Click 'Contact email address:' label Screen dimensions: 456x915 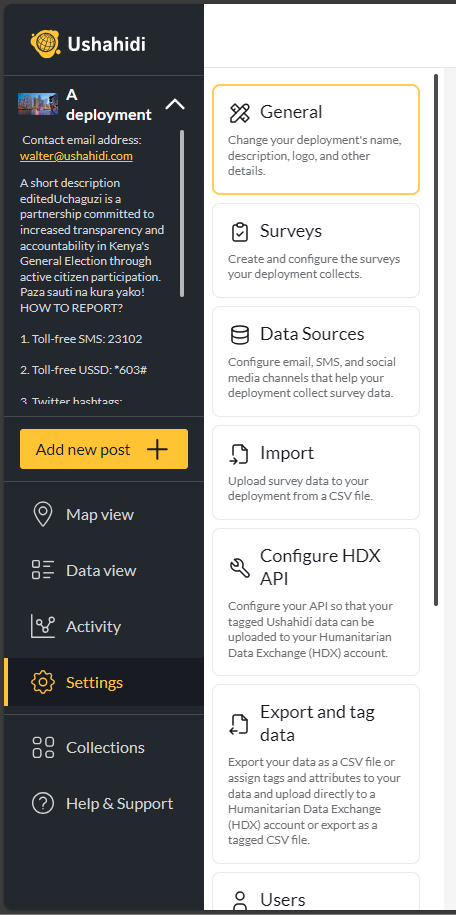pos(82,141)
